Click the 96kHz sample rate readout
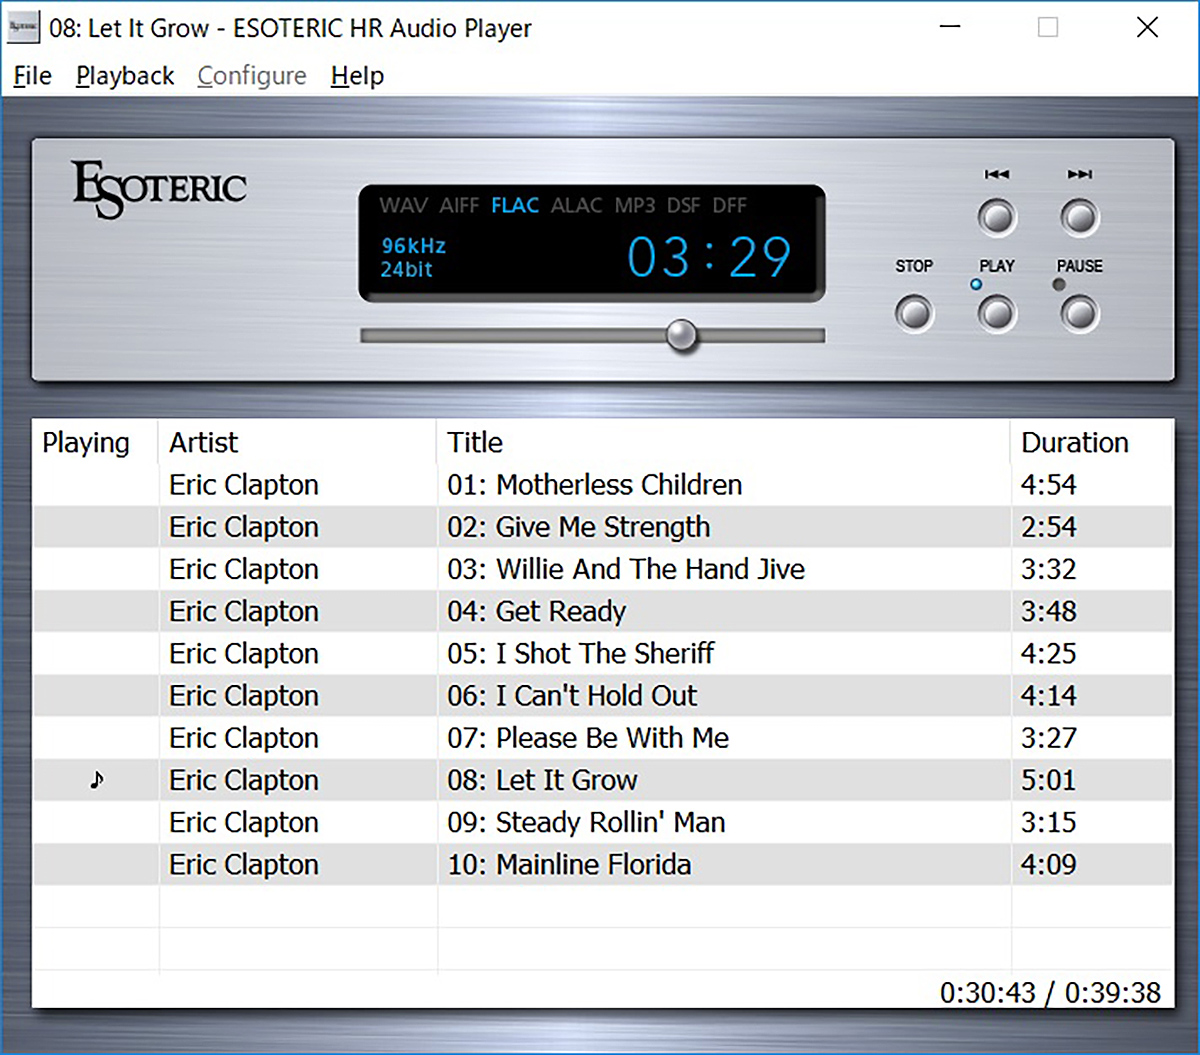 [x=413, y=246]
